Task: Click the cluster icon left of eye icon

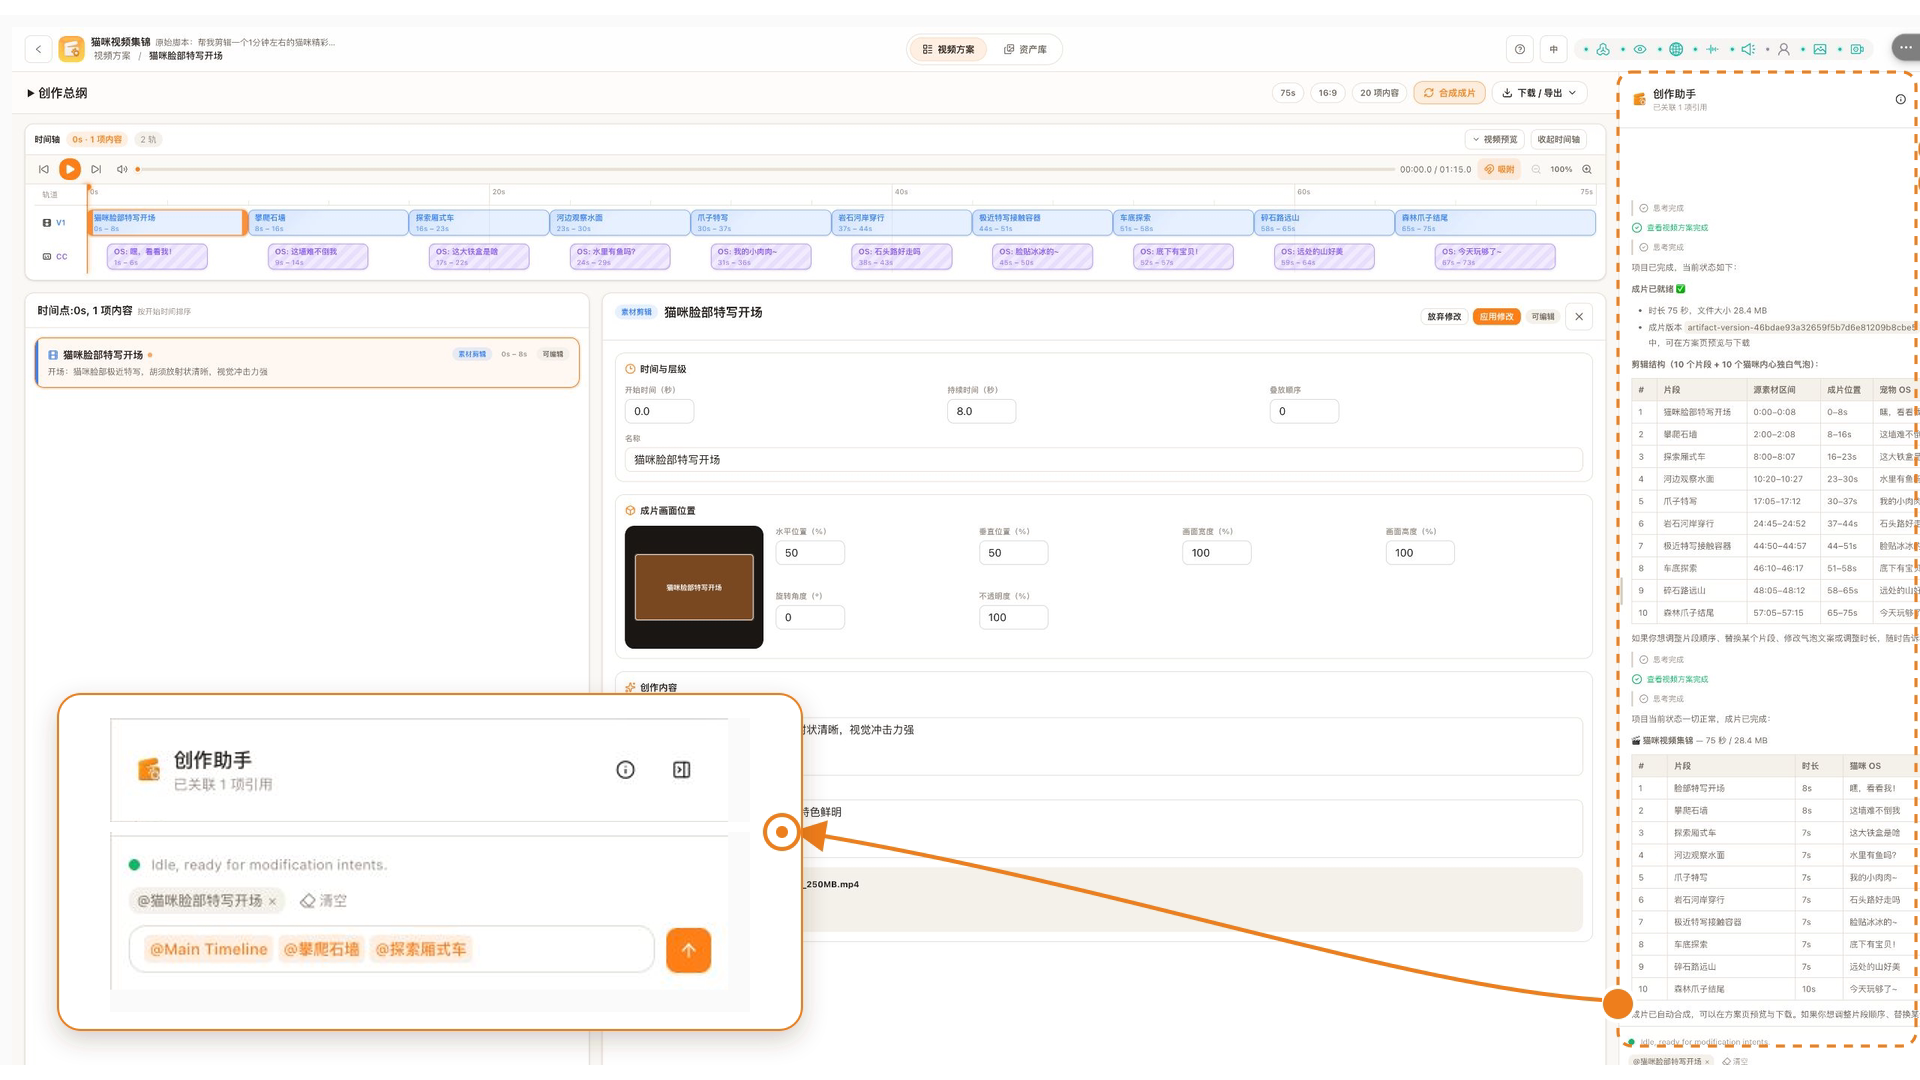Action: click(x=1603, y=49)
